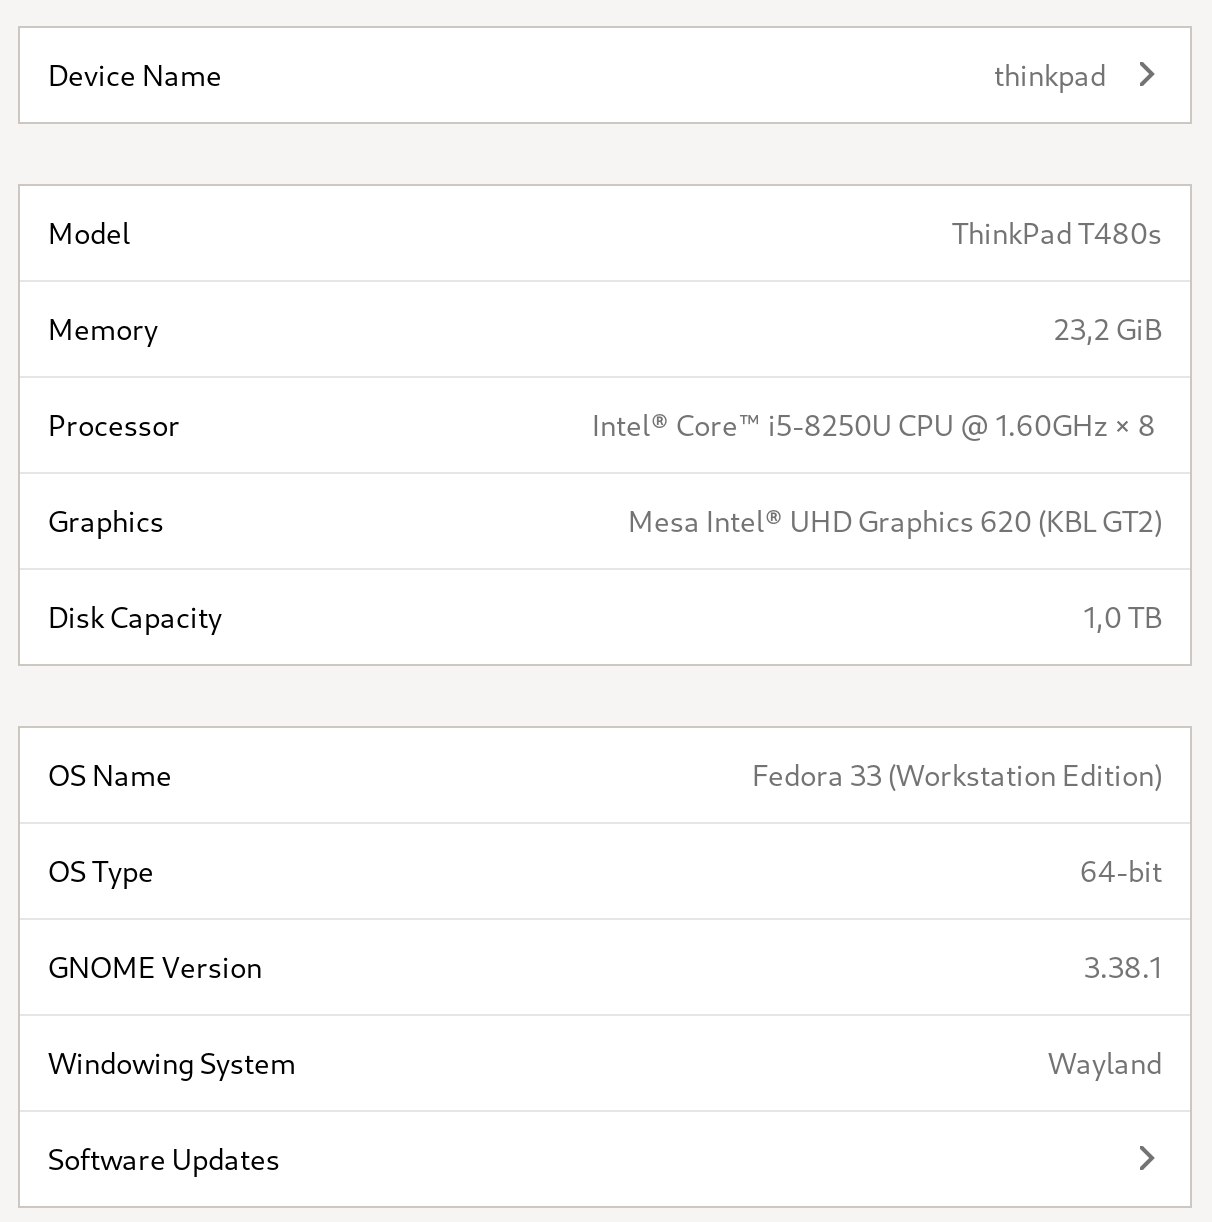Open the Device Name row
The width and height of the screenshot is (1212, 1222).
[x=605, y=75]
